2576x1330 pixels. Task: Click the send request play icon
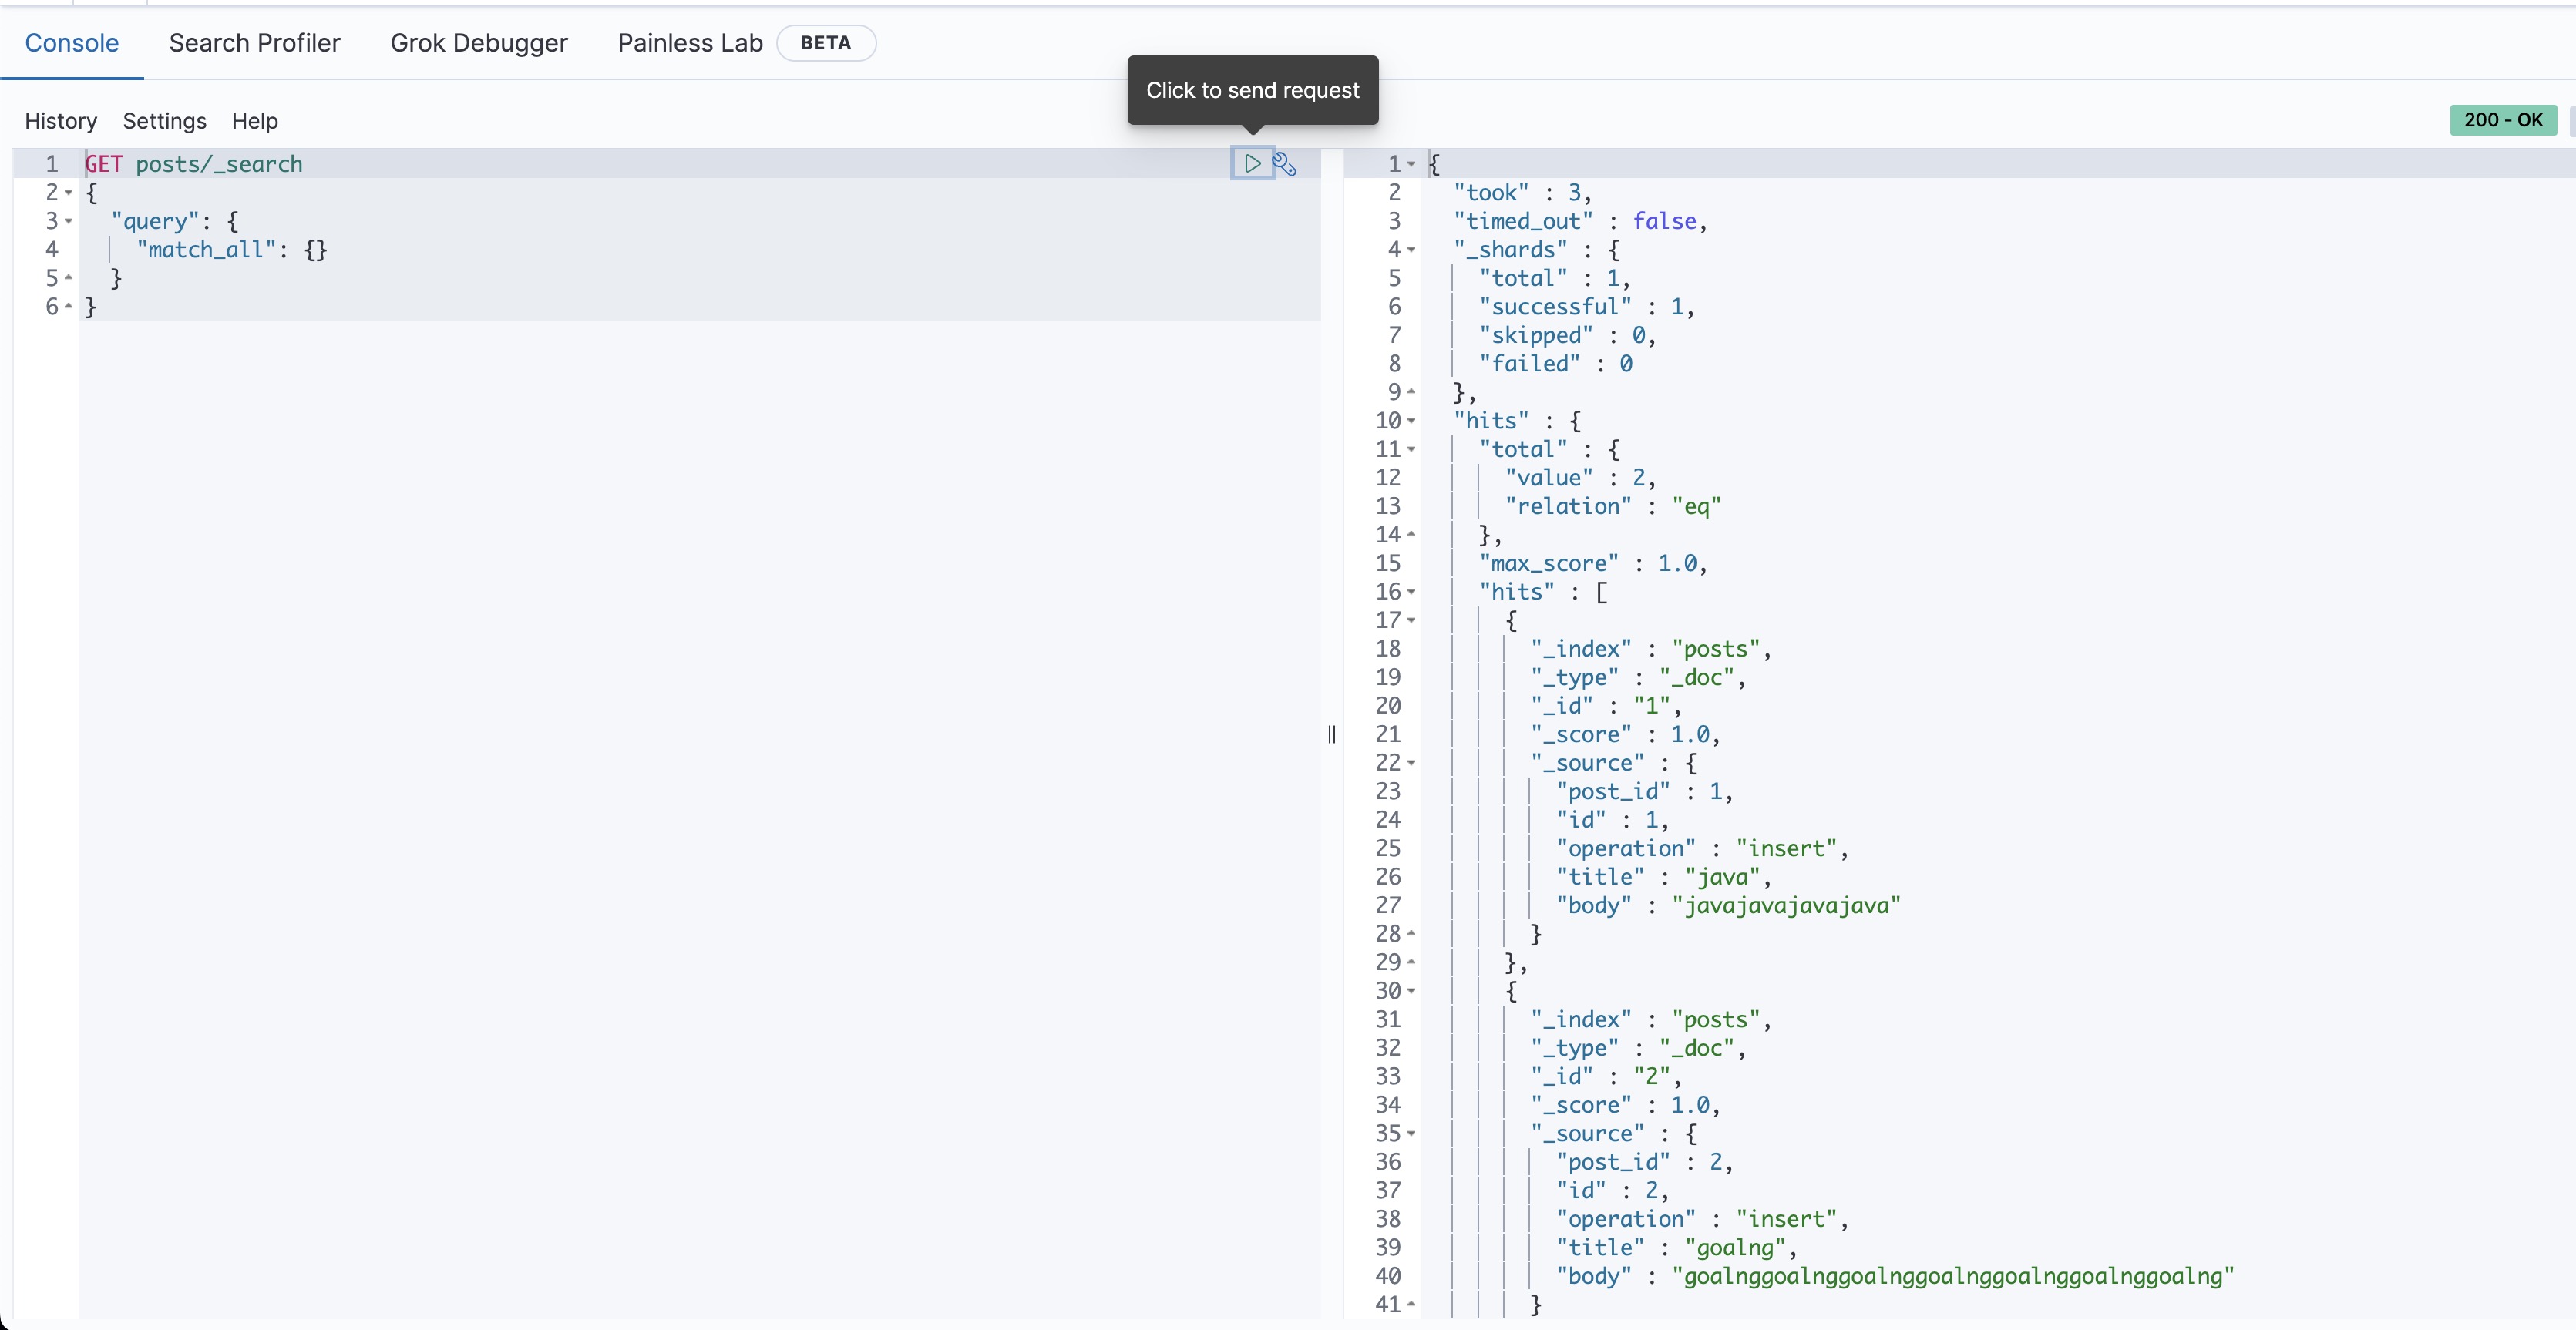point(1252,163)
